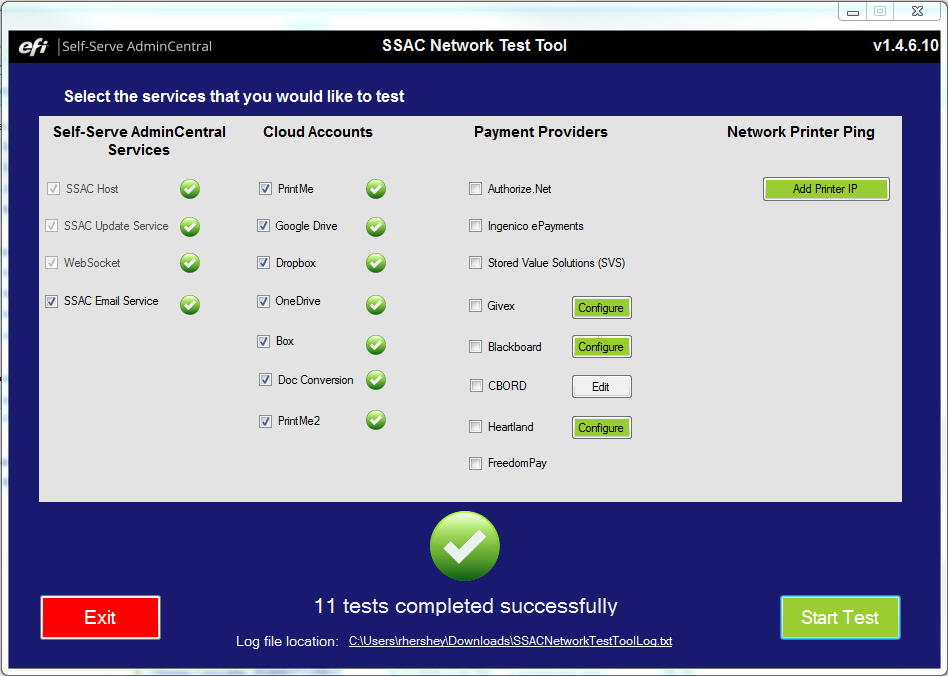Uncheck the PrintMe2 checkbox
948x676 pixels.
tap(265, 421)
